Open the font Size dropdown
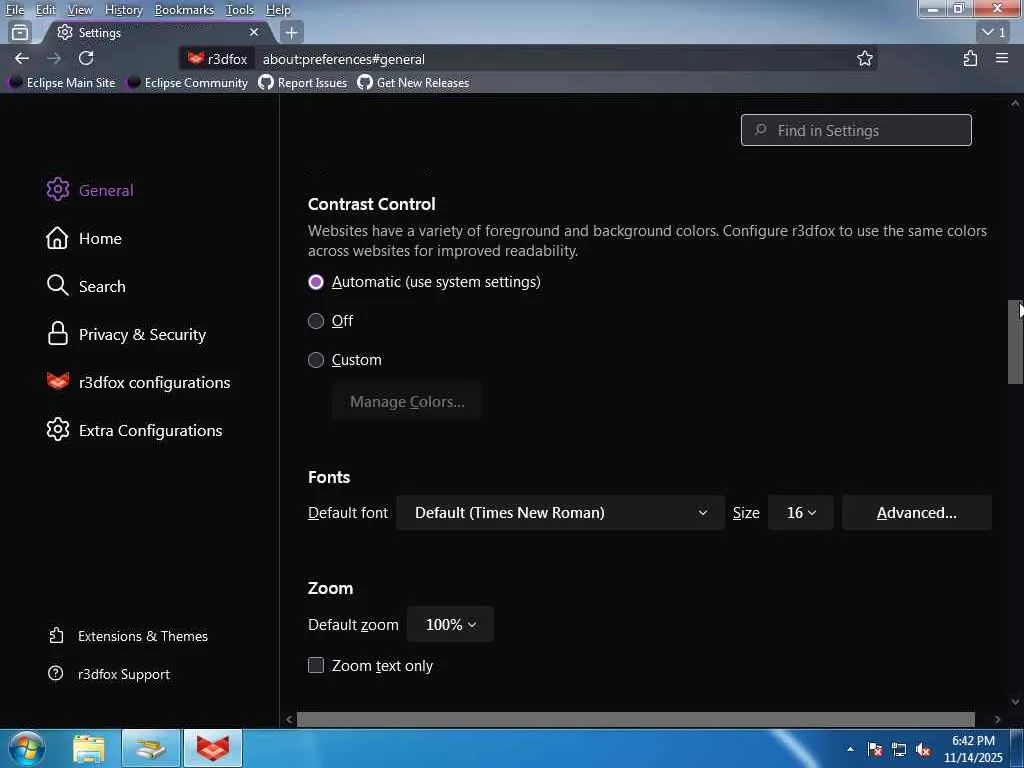The image size is (1024, 768). coord(801,513)
